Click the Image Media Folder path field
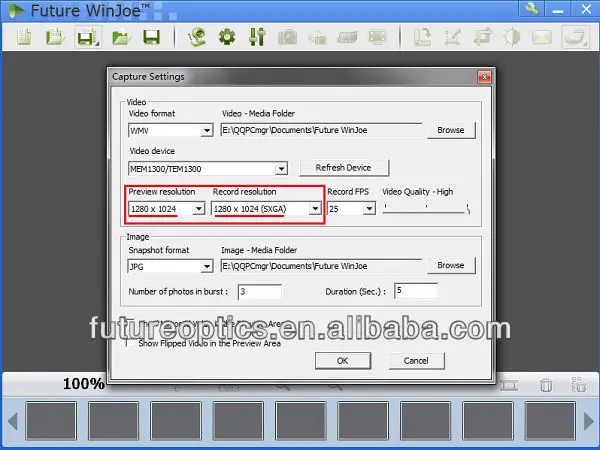 click(322, 266)
